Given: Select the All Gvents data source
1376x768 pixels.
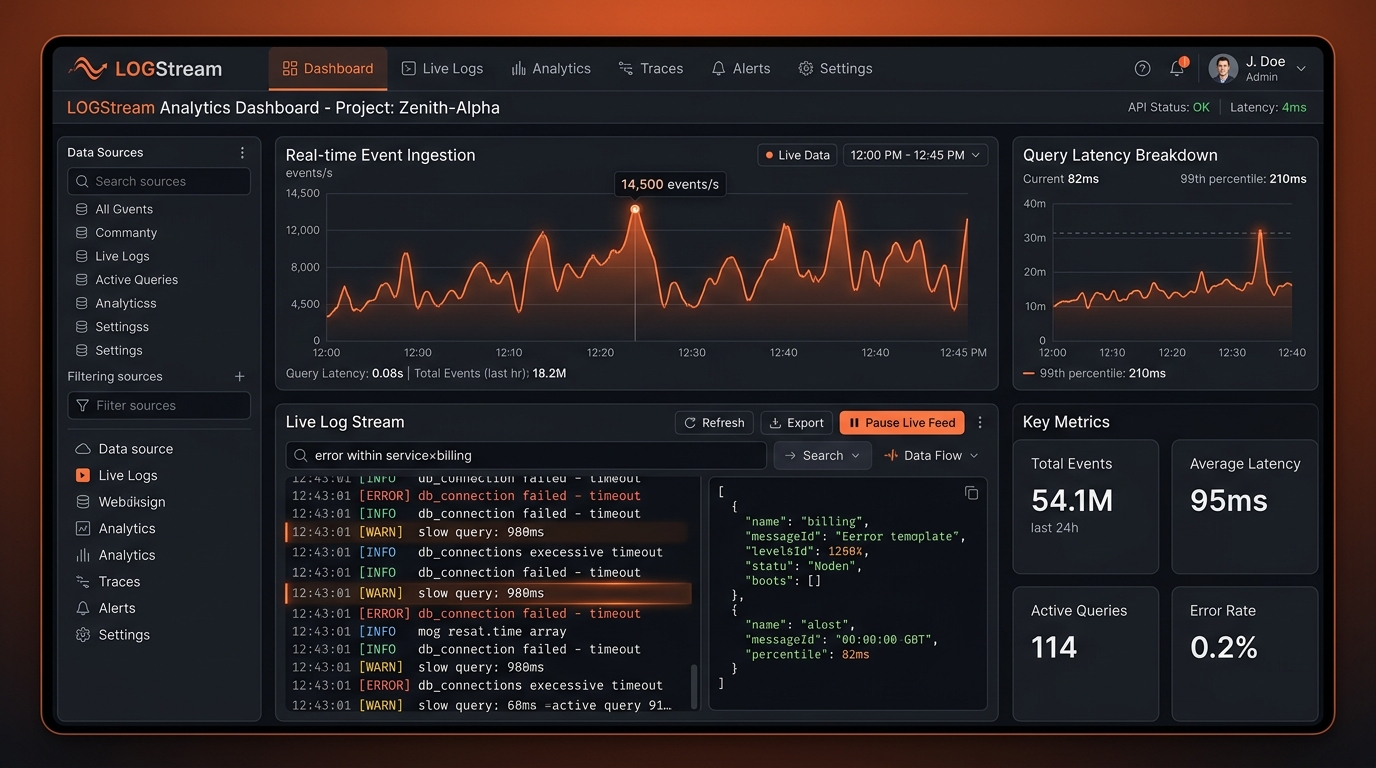Looking at the screenshot, I should pos(114,209).
